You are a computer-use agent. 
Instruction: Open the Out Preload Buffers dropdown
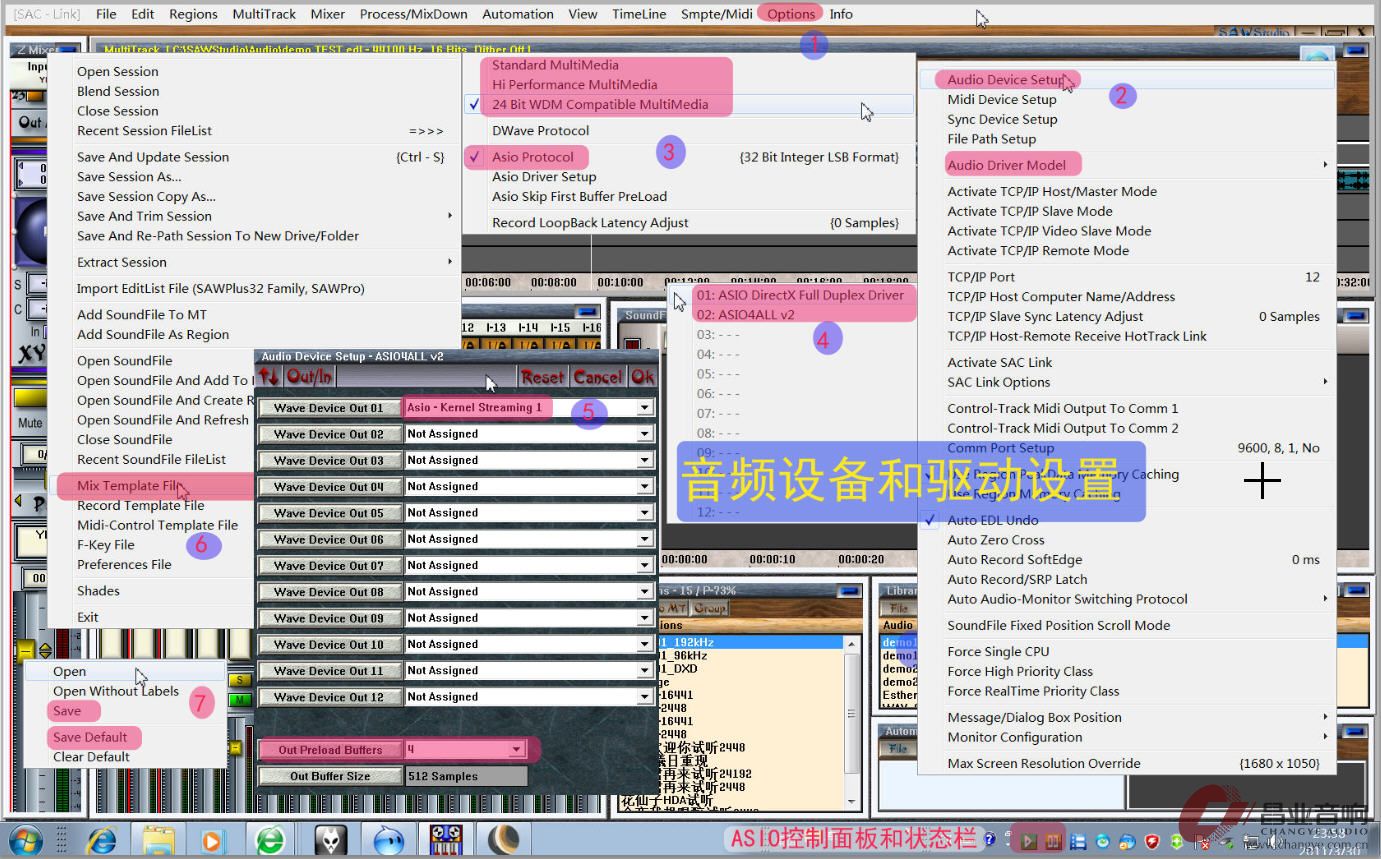(516, 749)
